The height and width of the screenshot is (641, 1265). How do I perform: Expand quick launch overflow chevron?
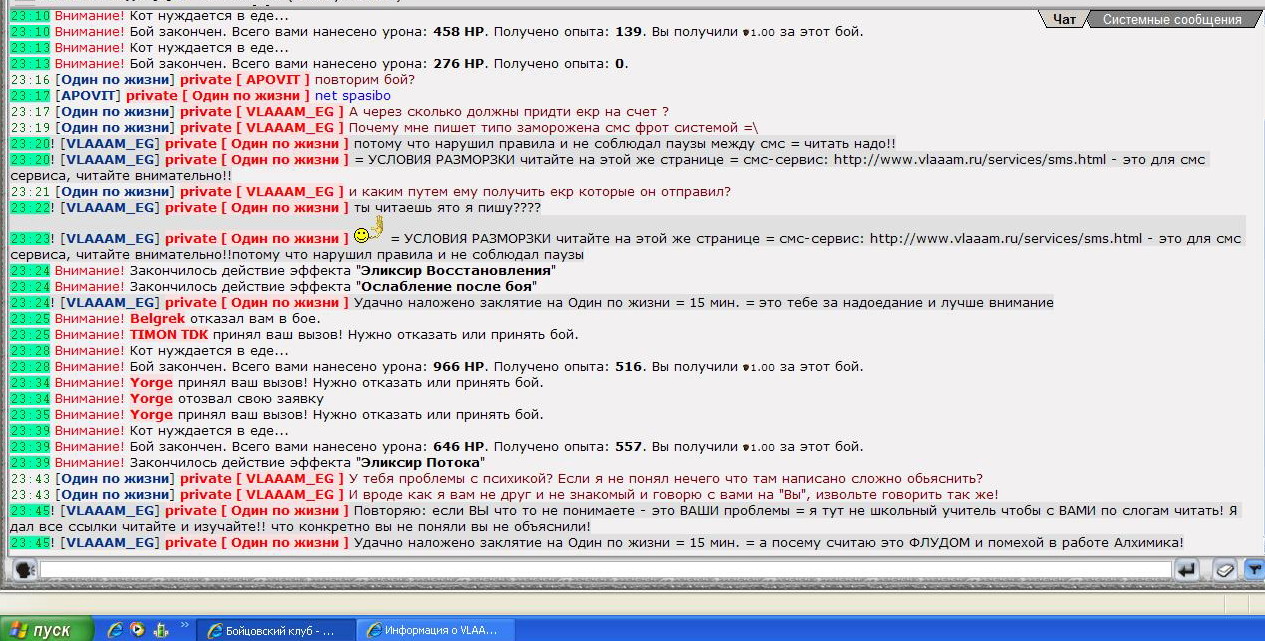point(184,626)
